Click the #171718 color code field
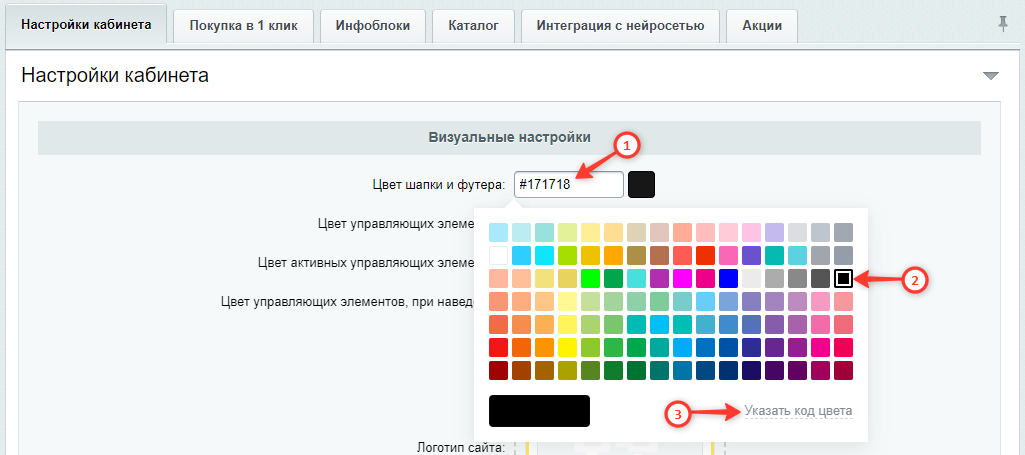 (x=569, y=185)
